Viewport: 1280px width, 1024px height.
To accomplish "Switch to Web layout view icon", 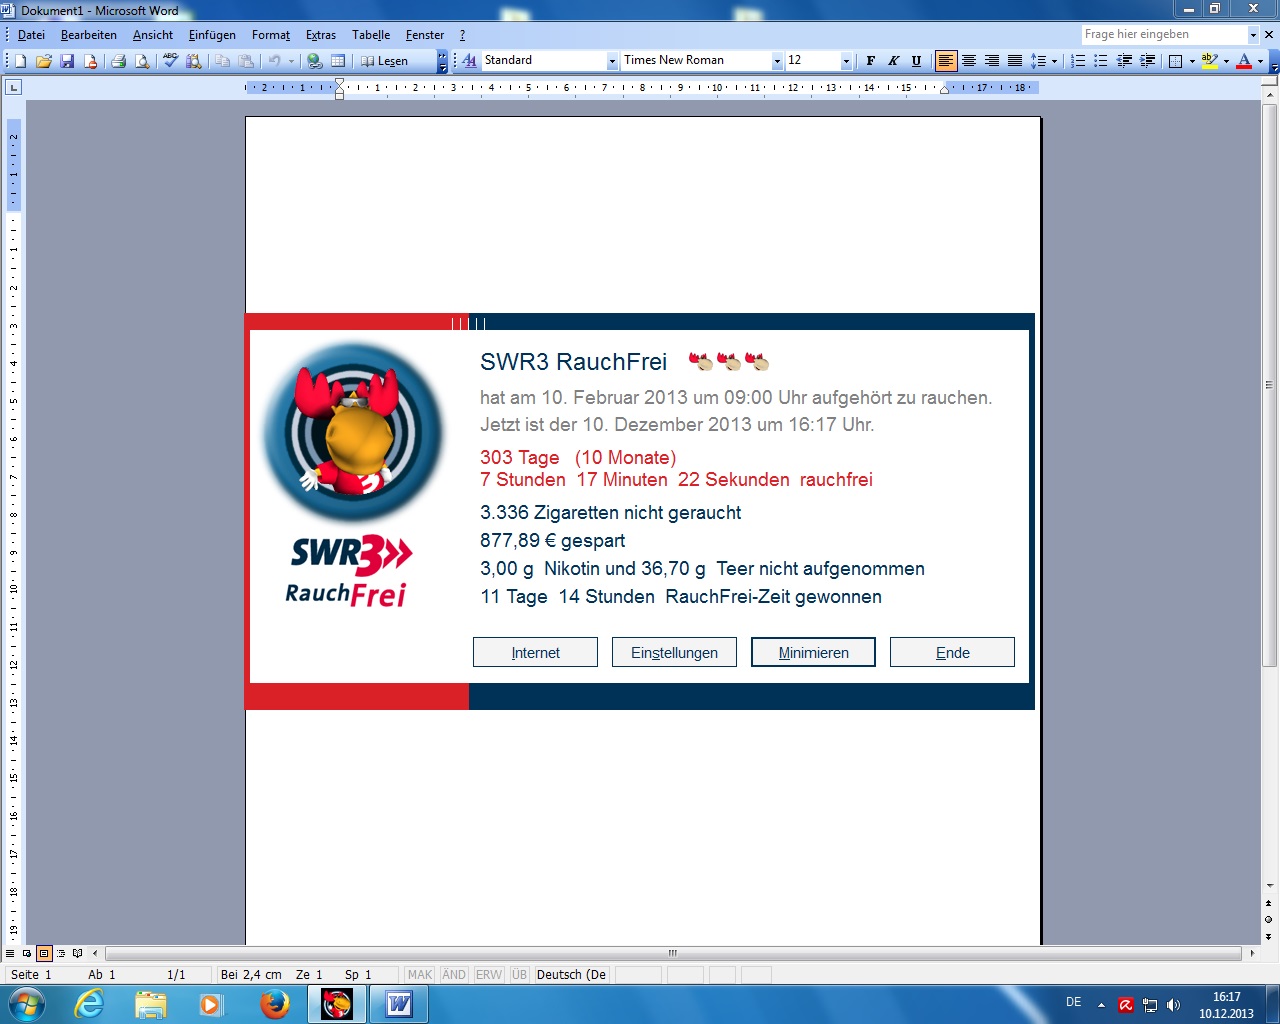I will point(27,953).
